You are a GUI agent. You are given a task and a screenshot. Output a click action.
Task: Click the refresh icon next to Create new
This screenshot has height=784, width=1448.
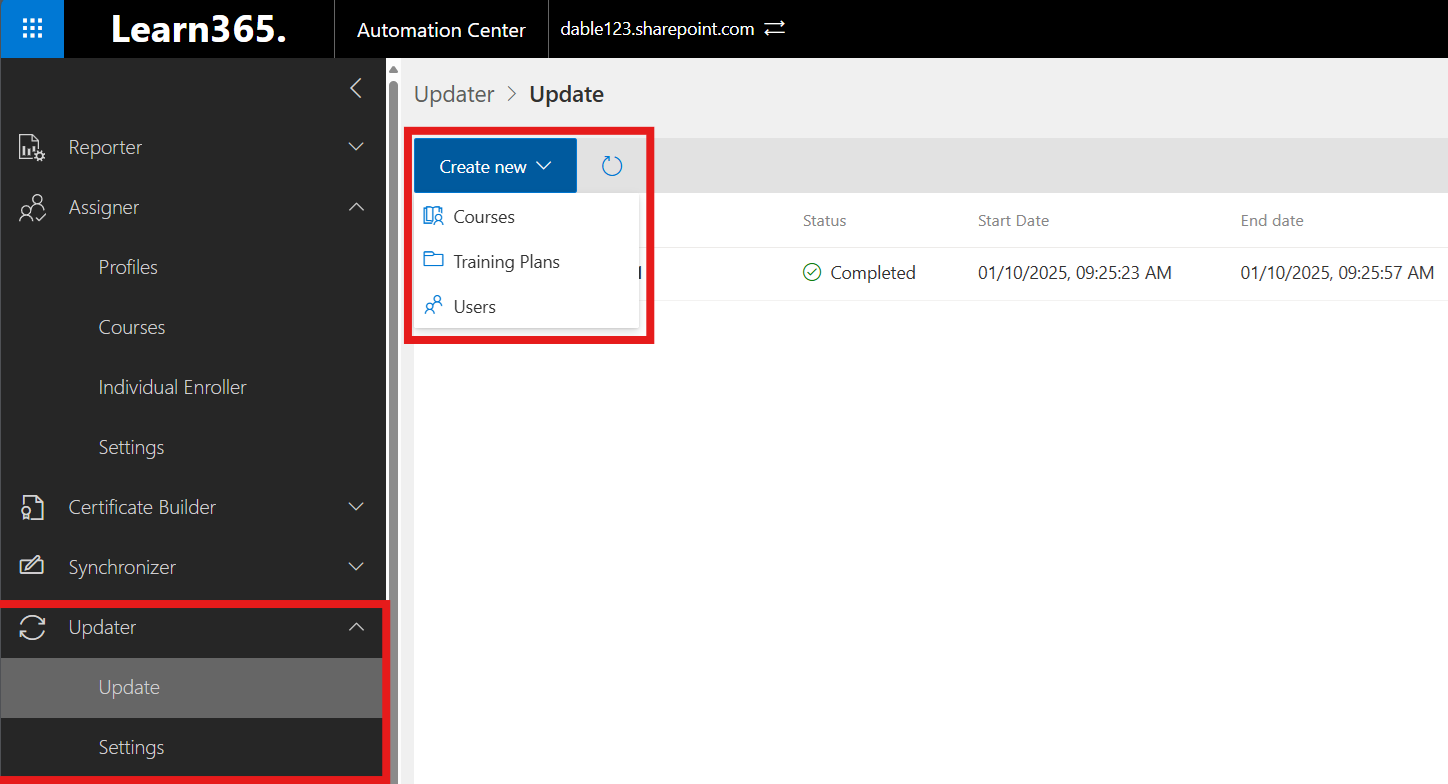coord(612,166)
